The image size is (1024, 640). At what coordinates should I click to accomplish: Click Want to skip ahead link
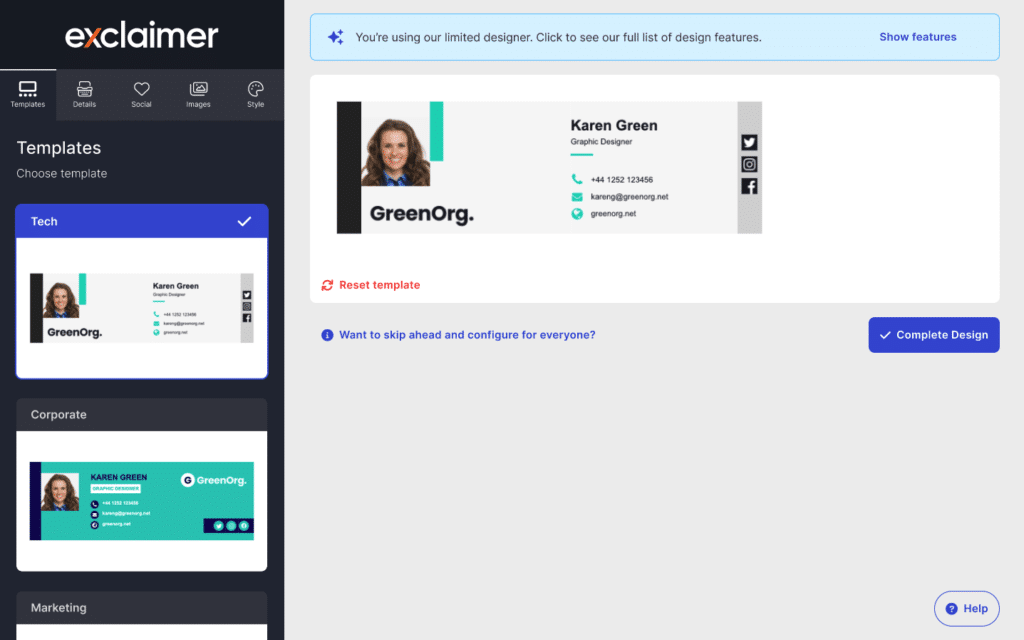[467, 335]
